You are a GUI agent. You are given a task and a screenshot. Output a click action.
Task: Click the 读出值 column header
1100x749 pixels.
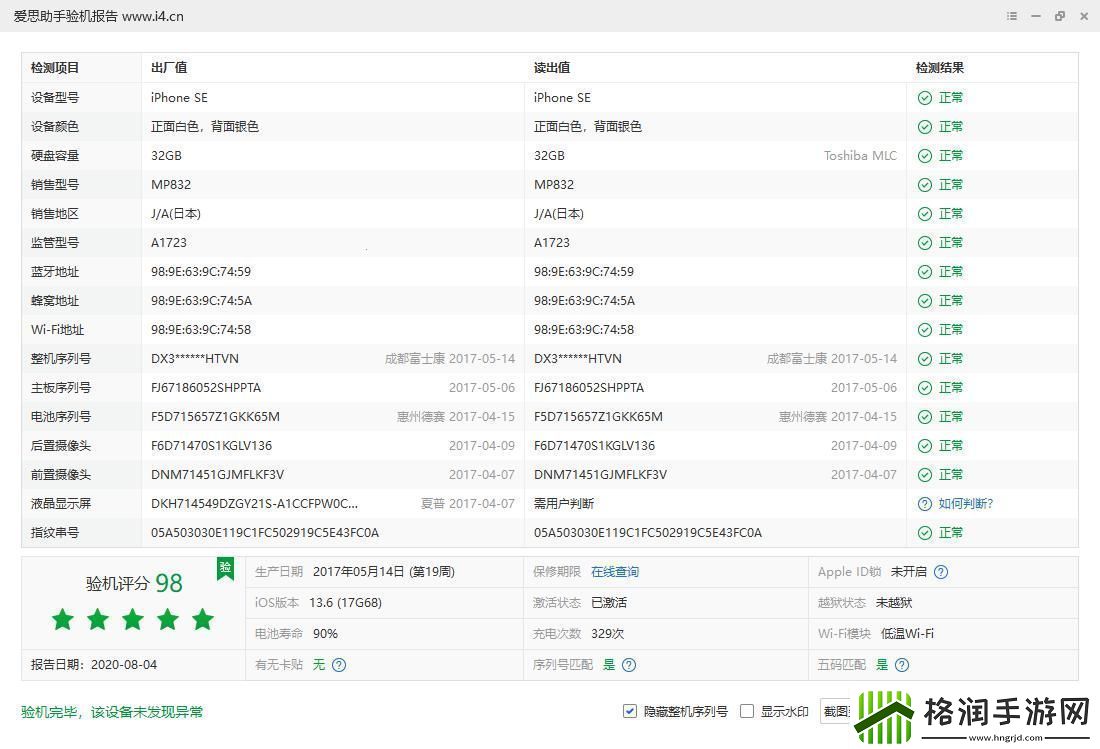tap(551, 68)
